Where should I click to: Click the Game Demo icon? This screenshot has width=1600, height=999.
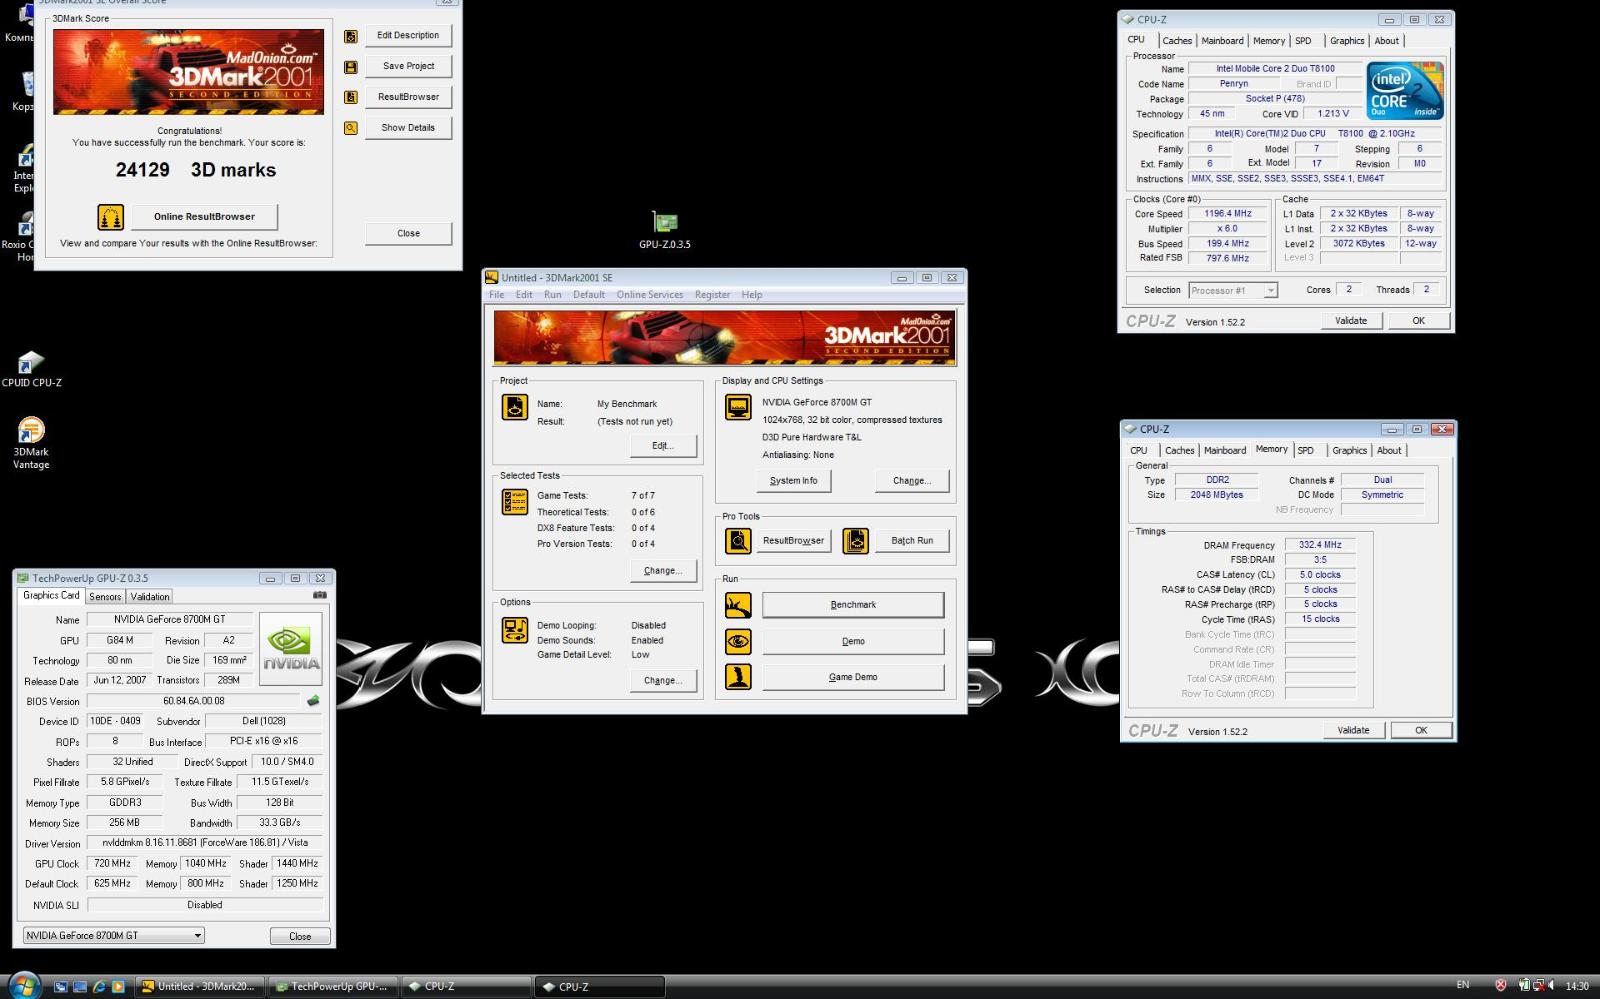pyautogui.click(x=739, y=677)
